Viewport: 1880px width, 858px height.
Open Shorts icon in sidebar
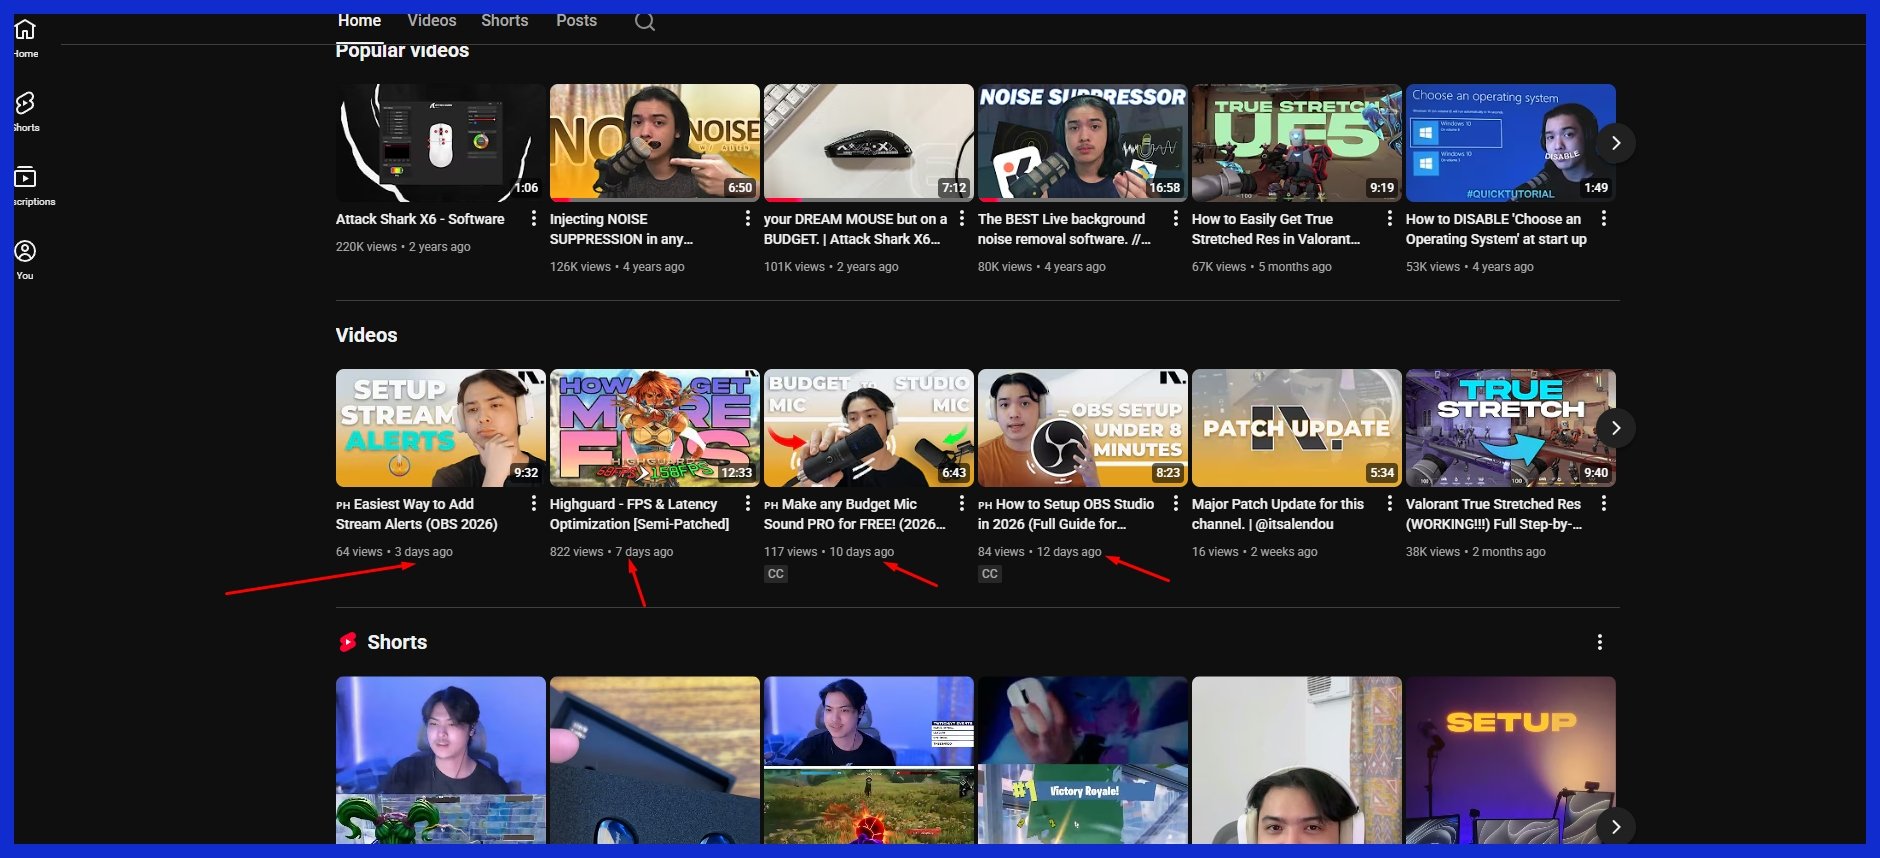pyautogui.click(x=25, y=103)
